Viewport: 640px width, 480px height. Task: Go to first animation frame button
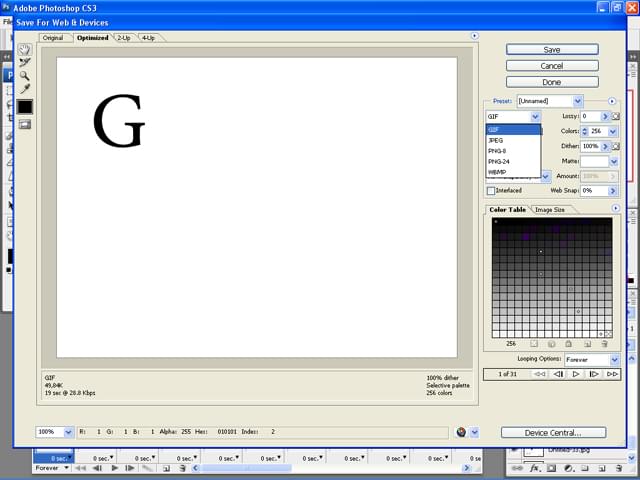540,374
